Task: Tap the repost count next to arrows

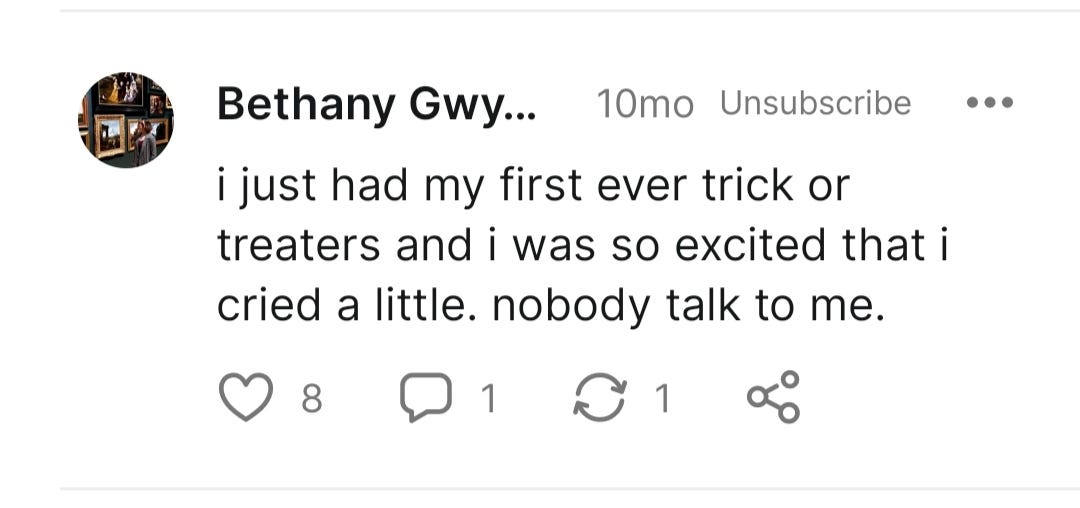Action: pos(661,399)
